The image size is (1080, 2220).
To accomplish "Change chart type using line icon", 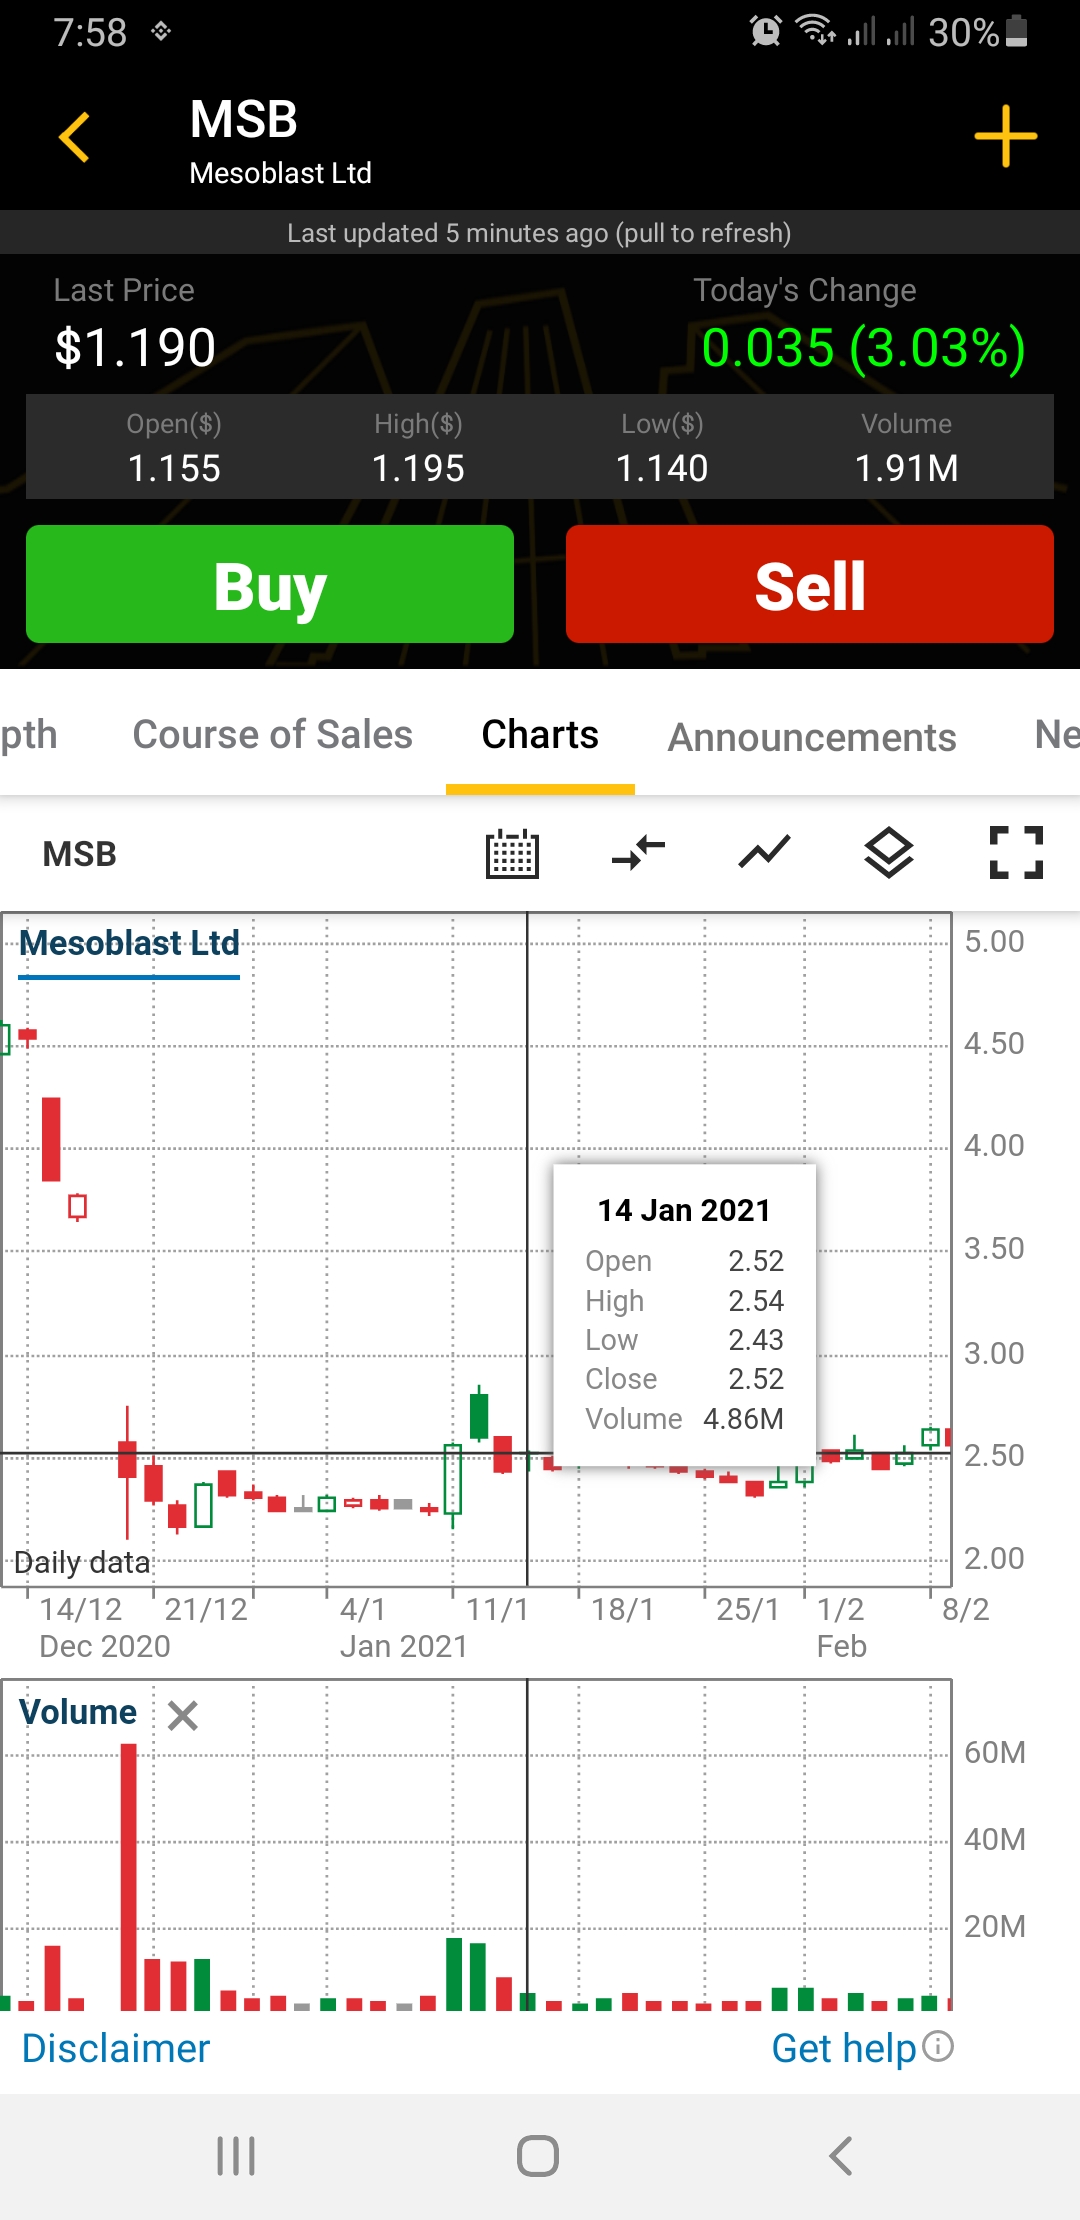I will [764, 854].
